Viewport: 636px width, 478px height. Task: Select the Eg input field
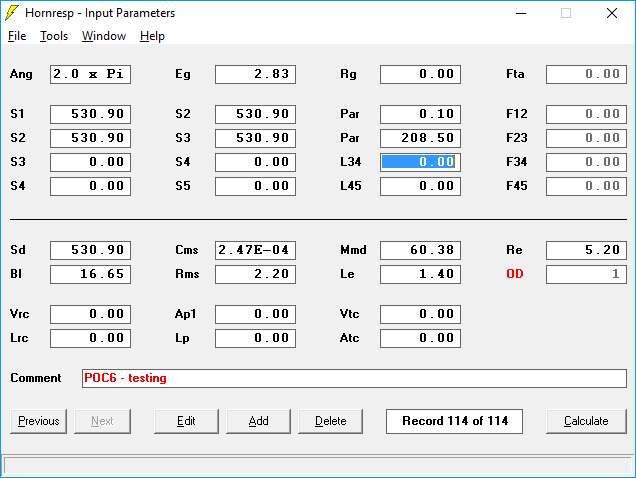255,74
